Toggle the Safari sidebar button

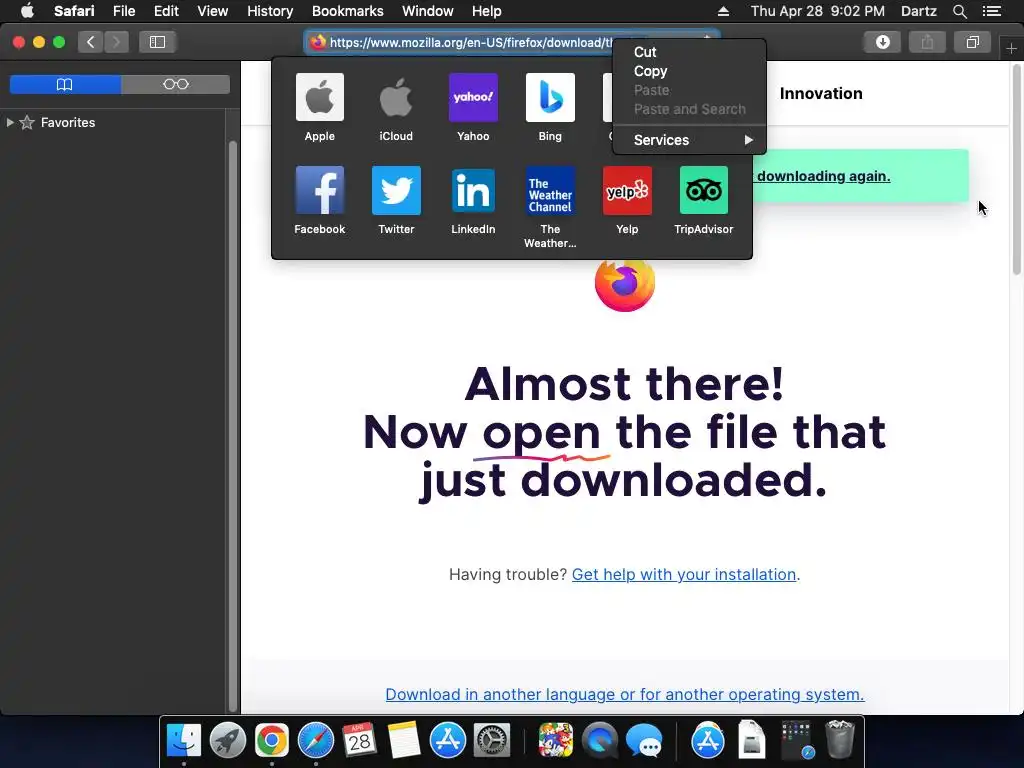pyautogui.click(x=157, y=42)
